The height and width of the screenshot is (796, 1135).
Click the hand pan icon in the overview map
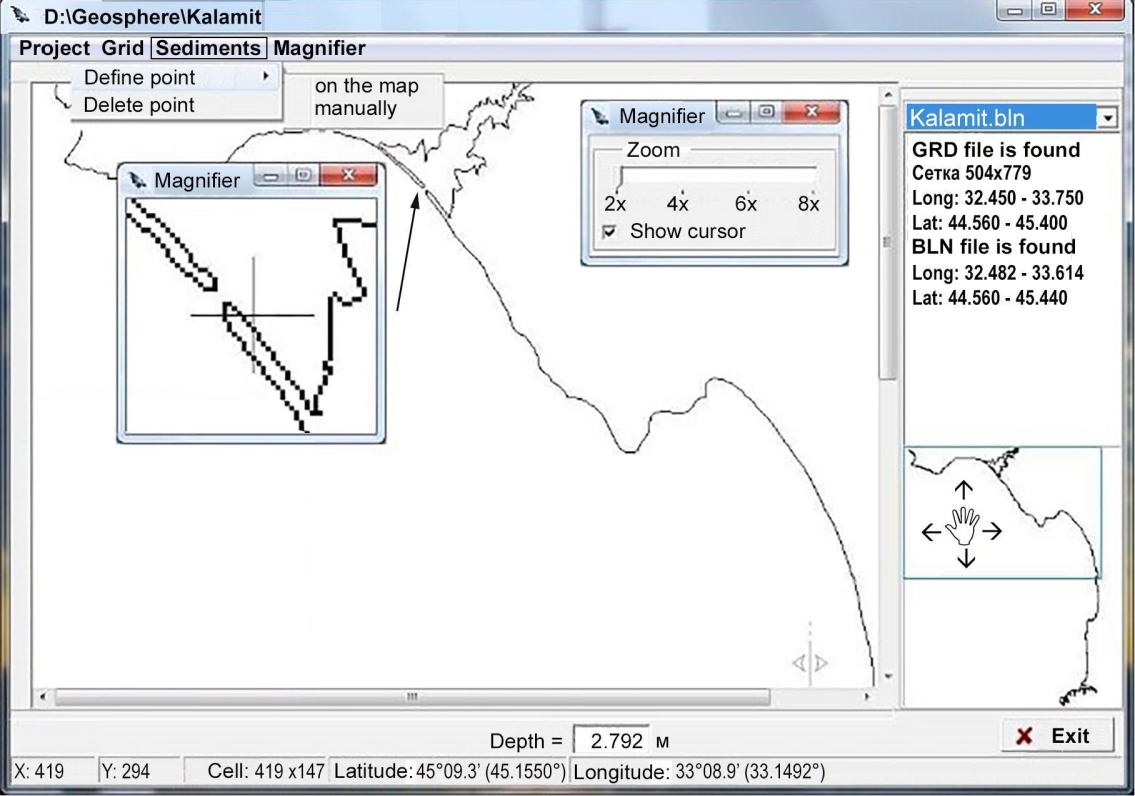click(963, 525)
